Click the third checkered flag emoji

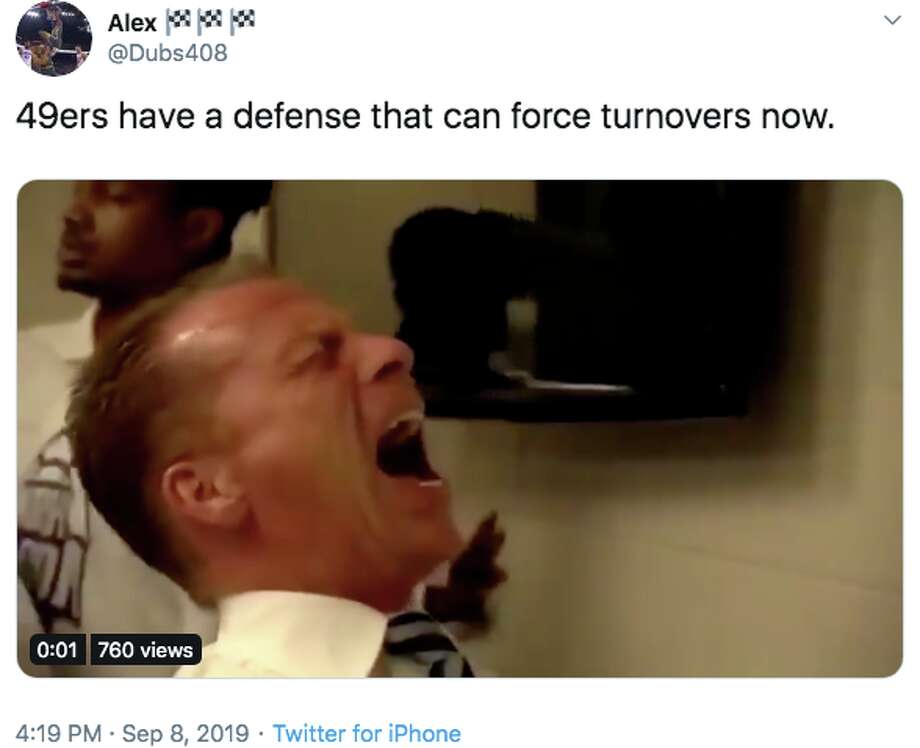coord(242,22)
